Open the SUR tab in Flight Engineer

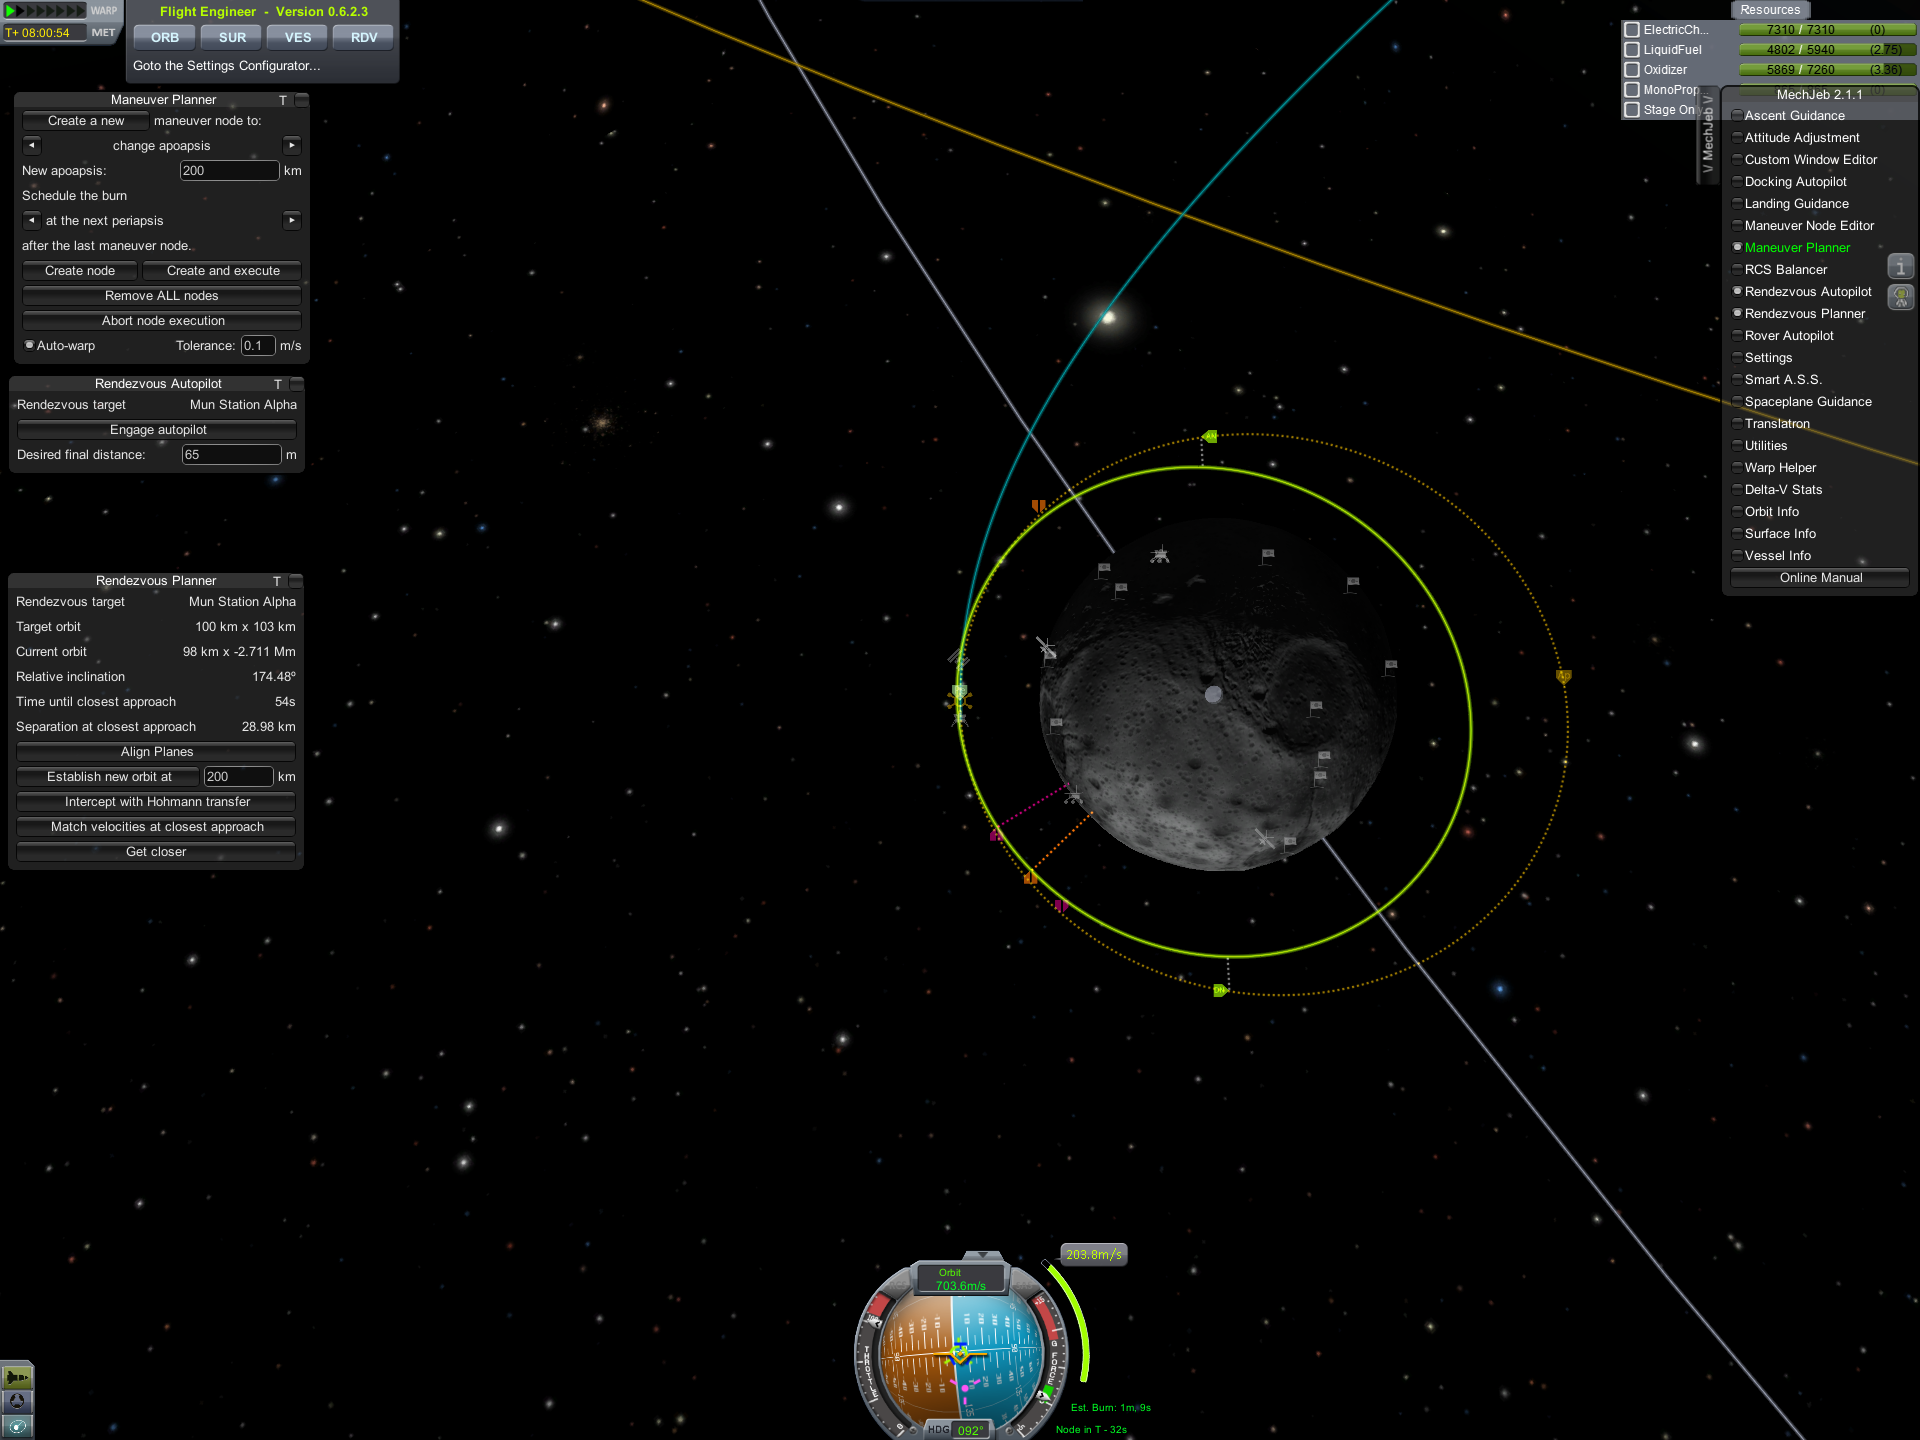[x=232, y=37]
